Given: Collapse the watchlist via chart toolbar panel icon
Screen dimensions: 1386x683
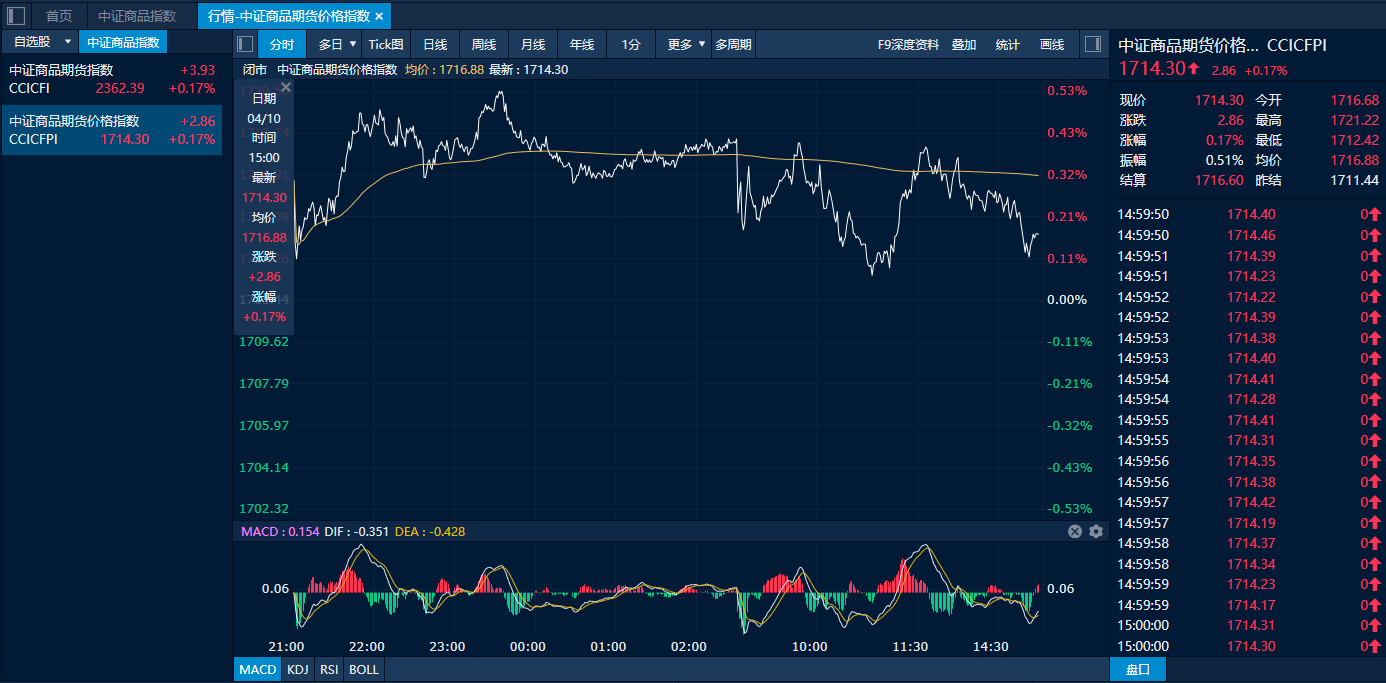Looking at the screenshot, I should coord(245,44).
